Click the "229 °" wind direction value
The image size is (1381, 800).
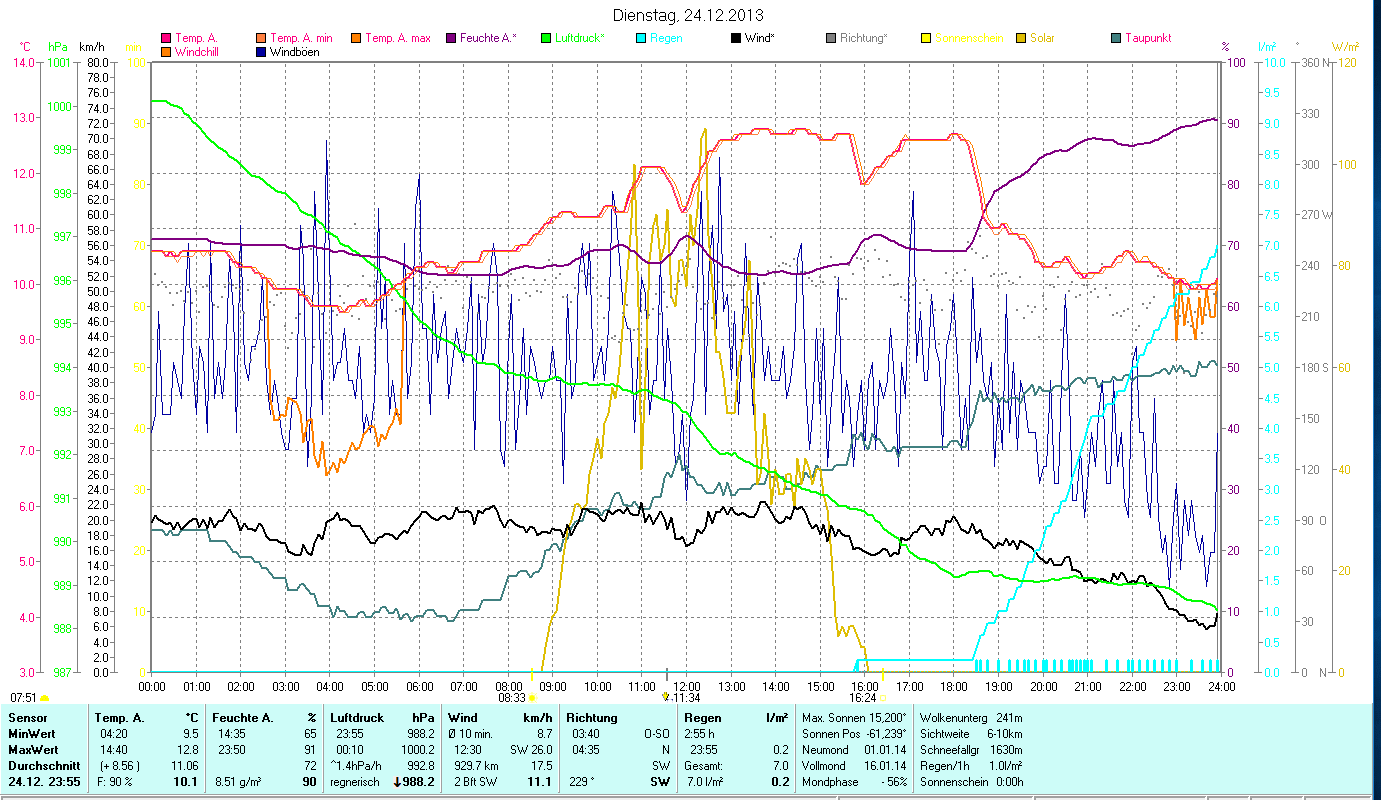582,782
